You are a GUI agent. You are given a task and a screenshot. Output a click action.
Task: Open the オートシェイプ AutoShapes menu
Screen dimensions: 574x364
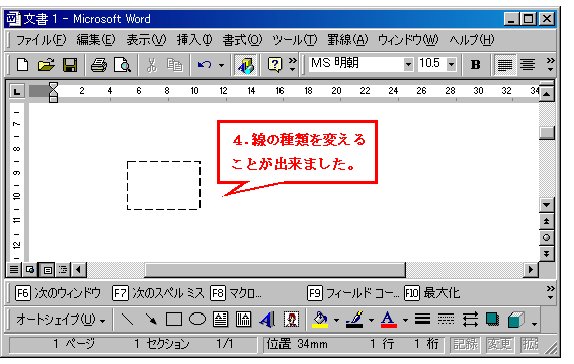(61, 320)
